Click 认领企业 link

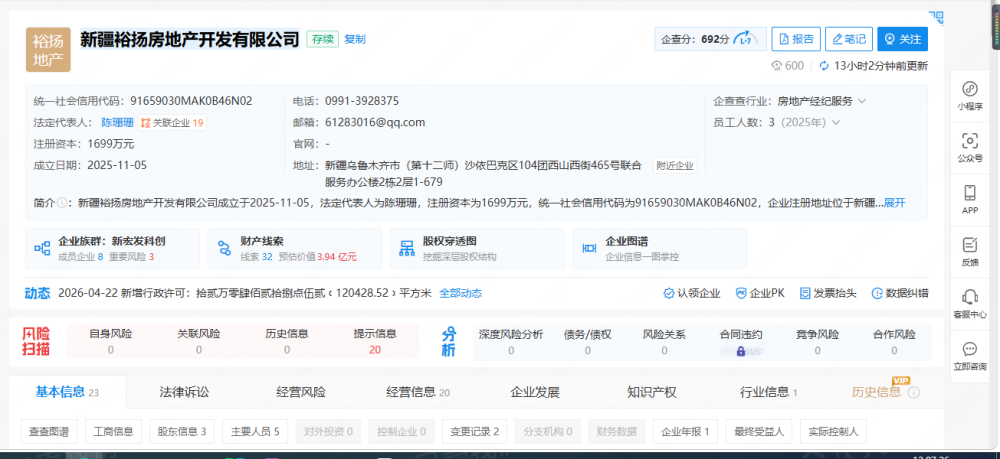click(x=692, y=293)
